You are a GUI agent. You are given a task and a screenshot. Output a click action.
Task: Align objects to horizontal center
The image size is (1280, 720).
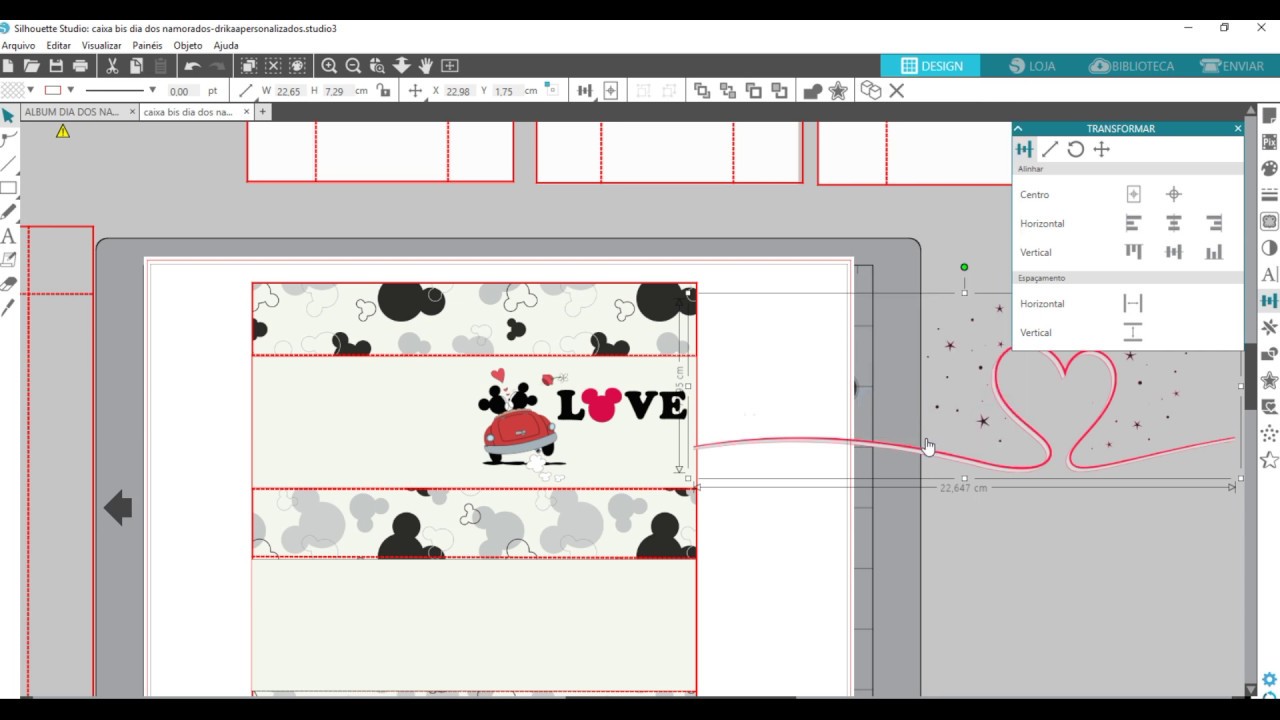point(1174,223)
